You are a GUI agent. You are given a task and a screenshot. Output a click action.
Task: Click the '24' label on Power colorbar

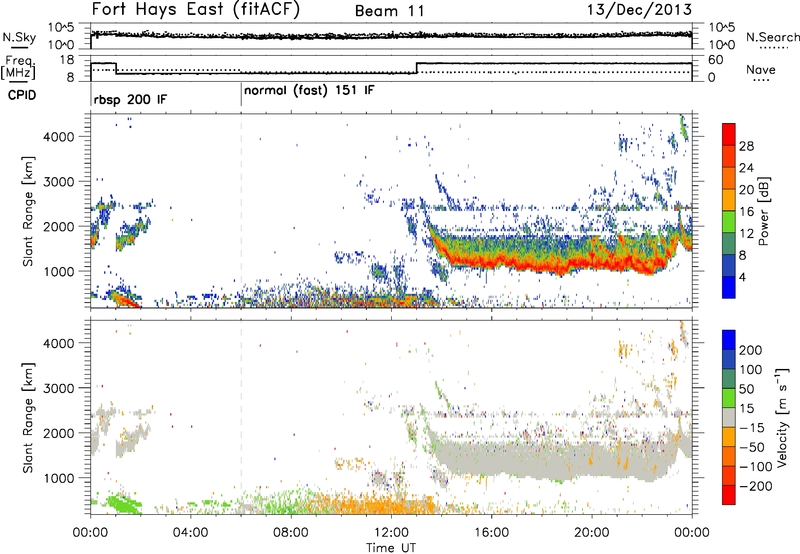tap(746, 168)
